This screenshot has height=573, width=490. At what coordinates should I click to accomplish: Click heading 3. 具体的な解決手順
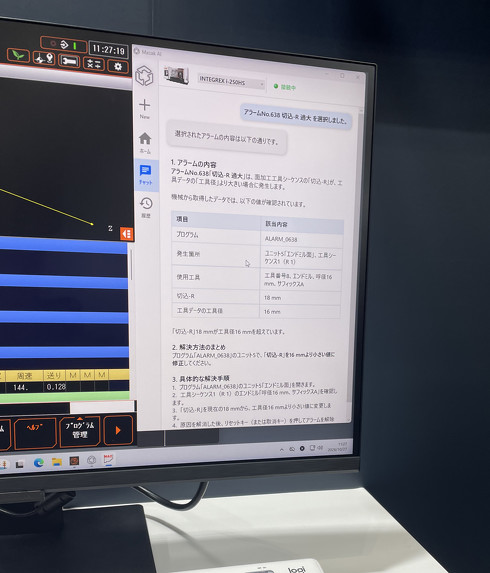pos(201,378)
